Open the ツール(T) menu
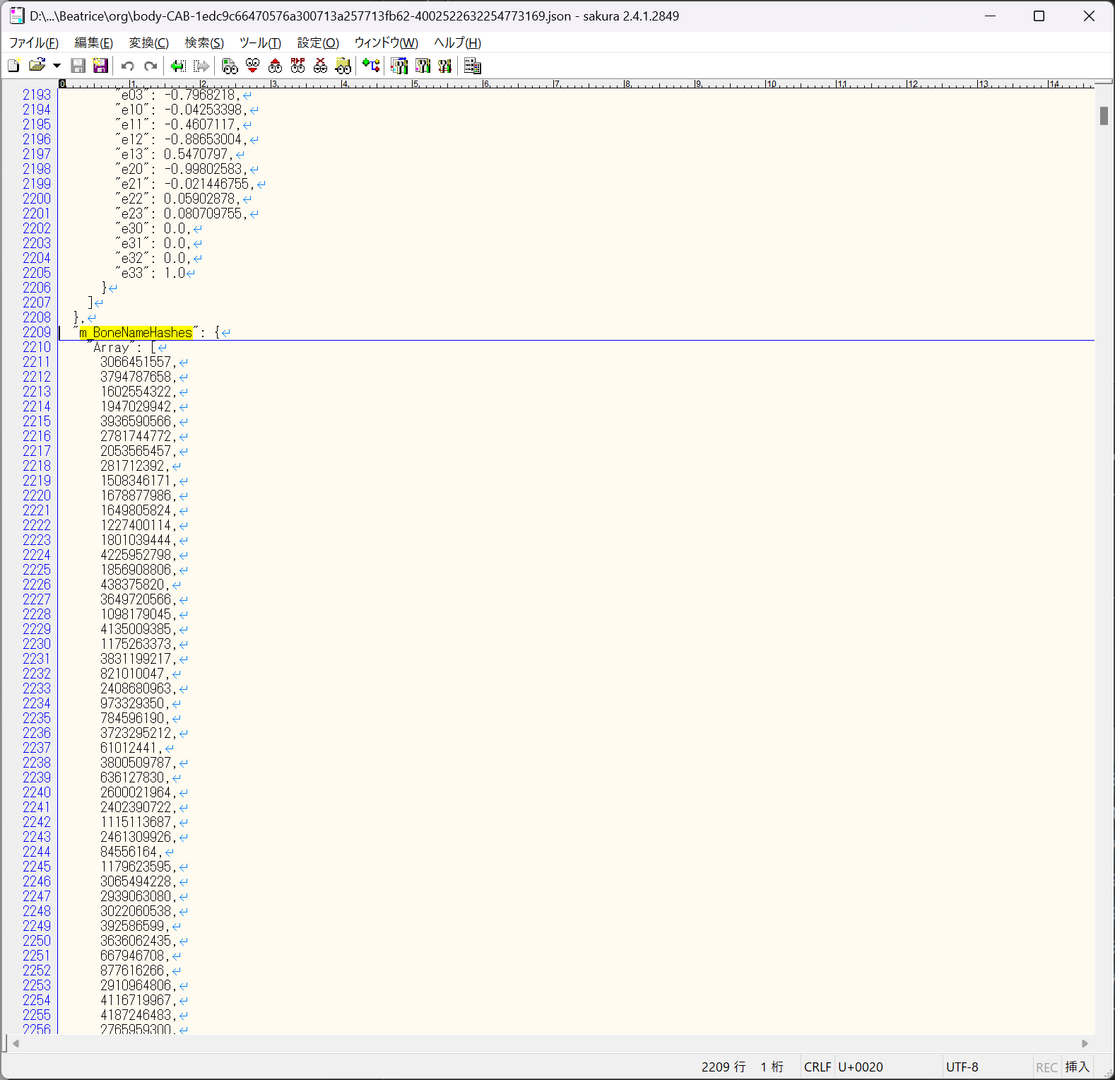Screen dimensions: 1115x1080 (x=260, y=43)
